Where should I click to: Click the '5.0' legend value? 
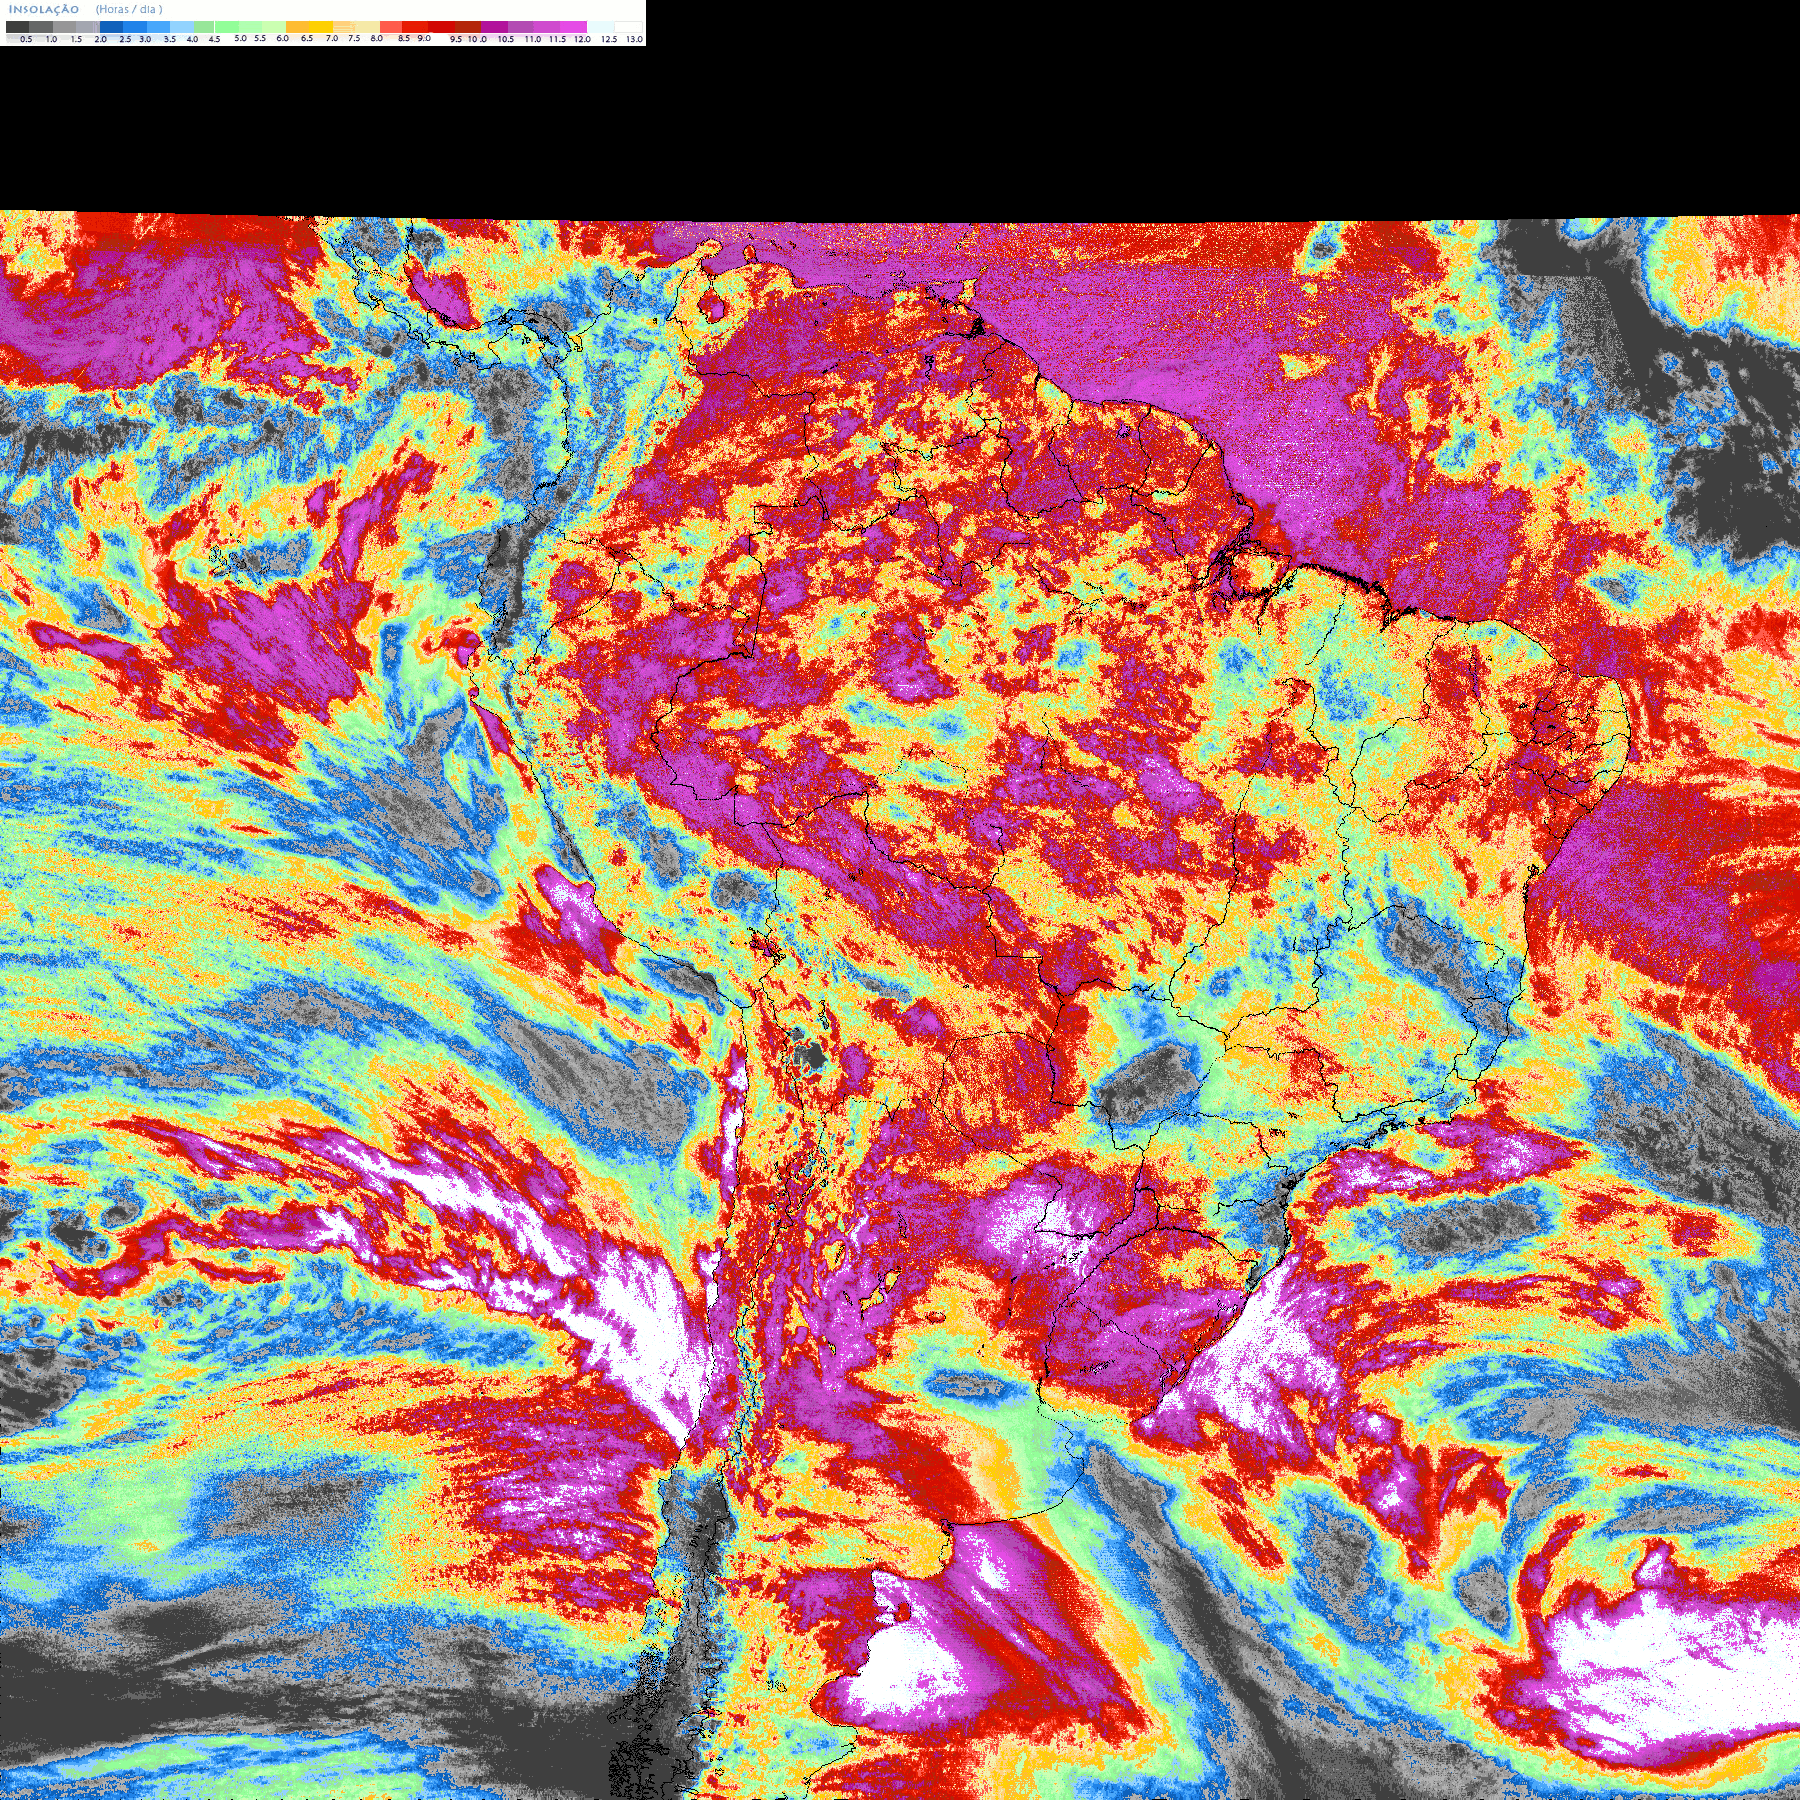pos(240,38)
